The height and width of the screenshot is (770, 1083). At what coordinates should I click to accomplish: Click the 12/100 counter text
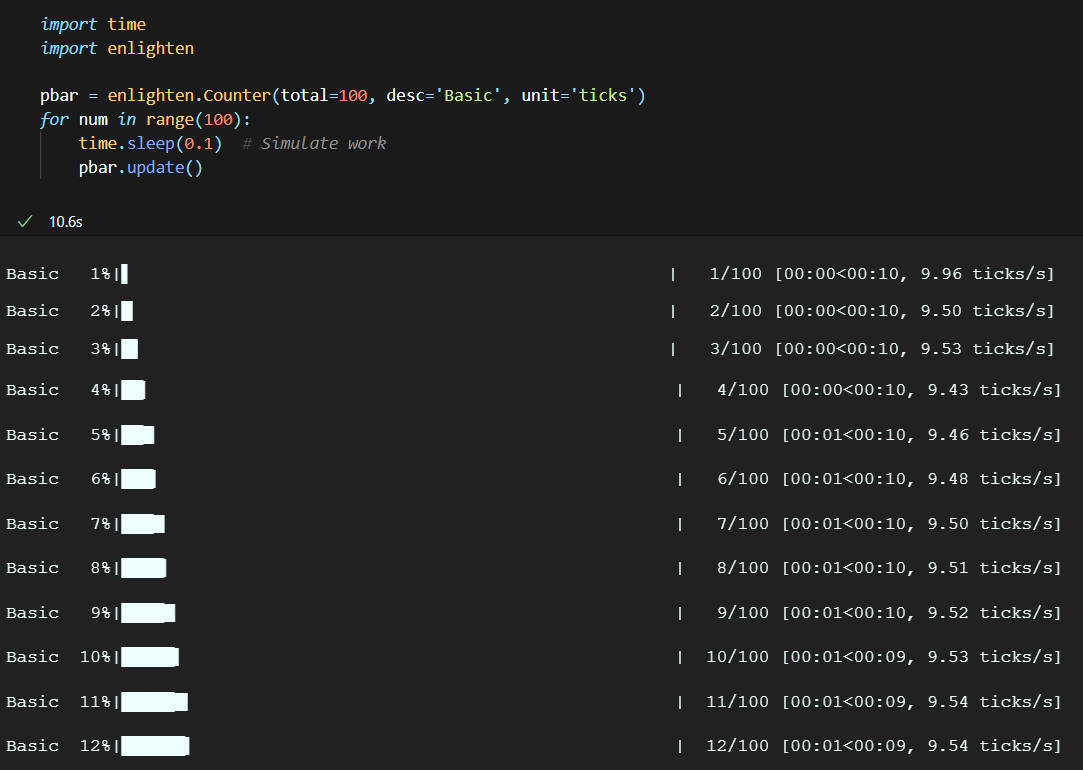click(737, 745)
